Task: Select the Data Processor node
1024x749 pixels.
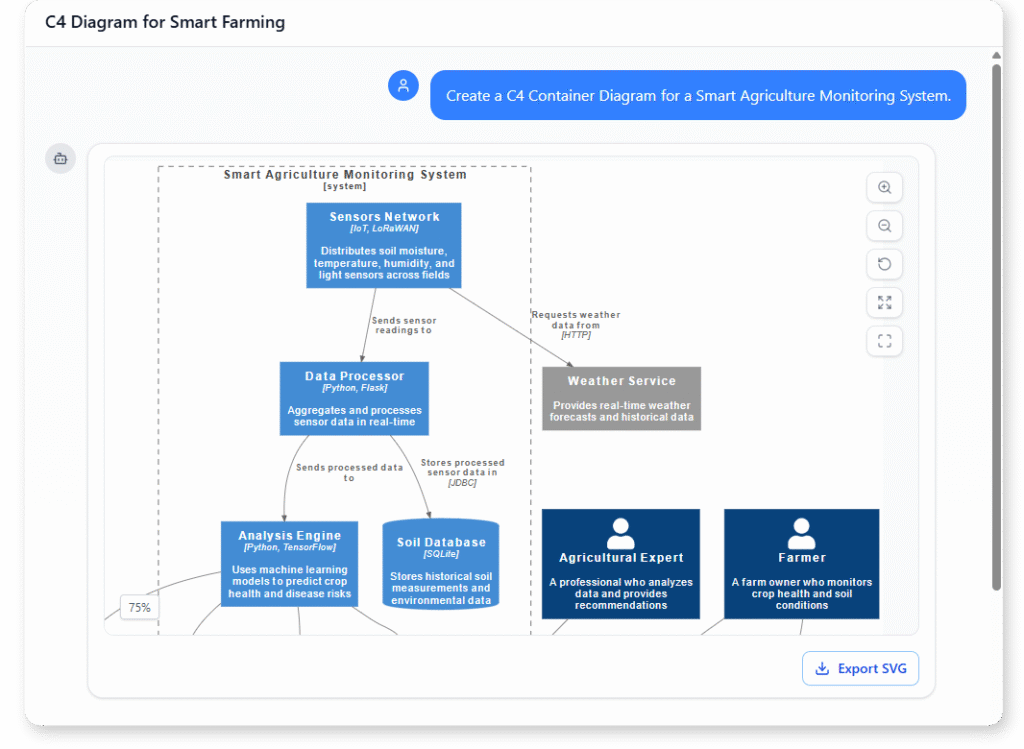Action: [x=354, y=398]
